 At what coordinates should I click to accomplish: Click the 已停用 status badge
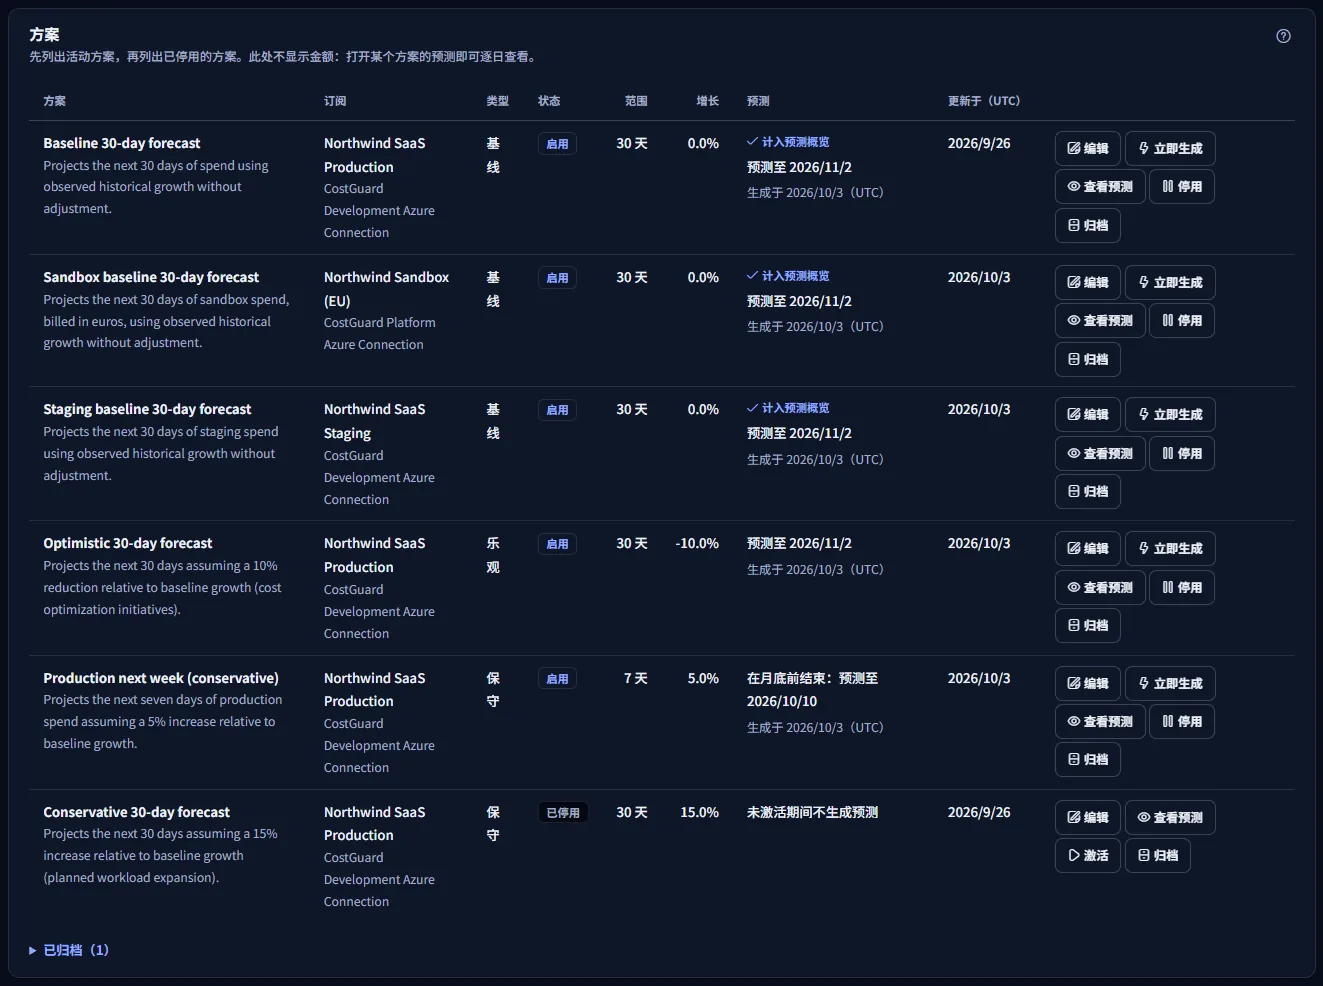pyautogui.click(x=563, y=813)
